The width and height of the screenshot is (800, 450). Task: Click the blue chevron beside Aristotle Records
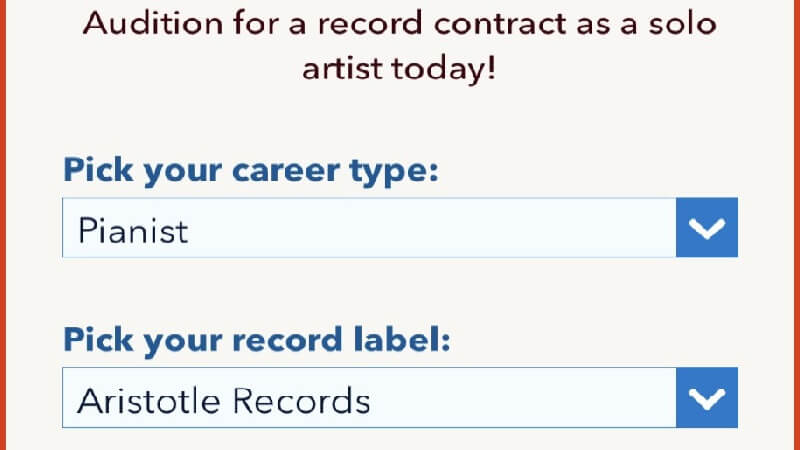(707, 397)
